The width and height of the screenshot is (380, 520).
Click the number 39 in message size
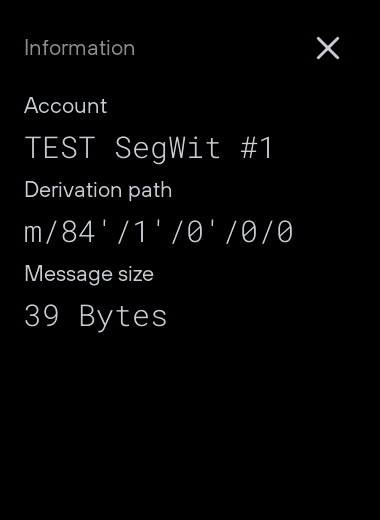click(x=42, y=316)
